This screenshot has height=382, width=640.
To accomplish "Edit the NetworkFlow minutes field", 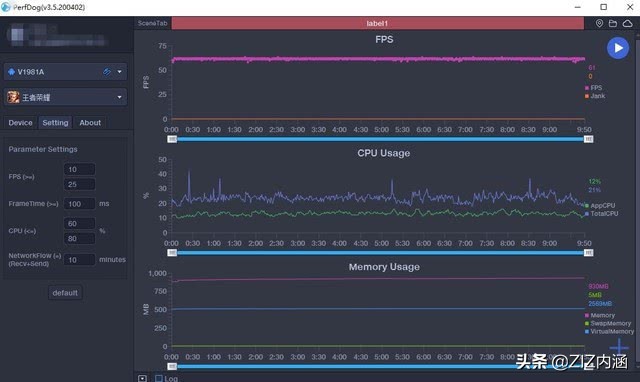I will point(80,260).
